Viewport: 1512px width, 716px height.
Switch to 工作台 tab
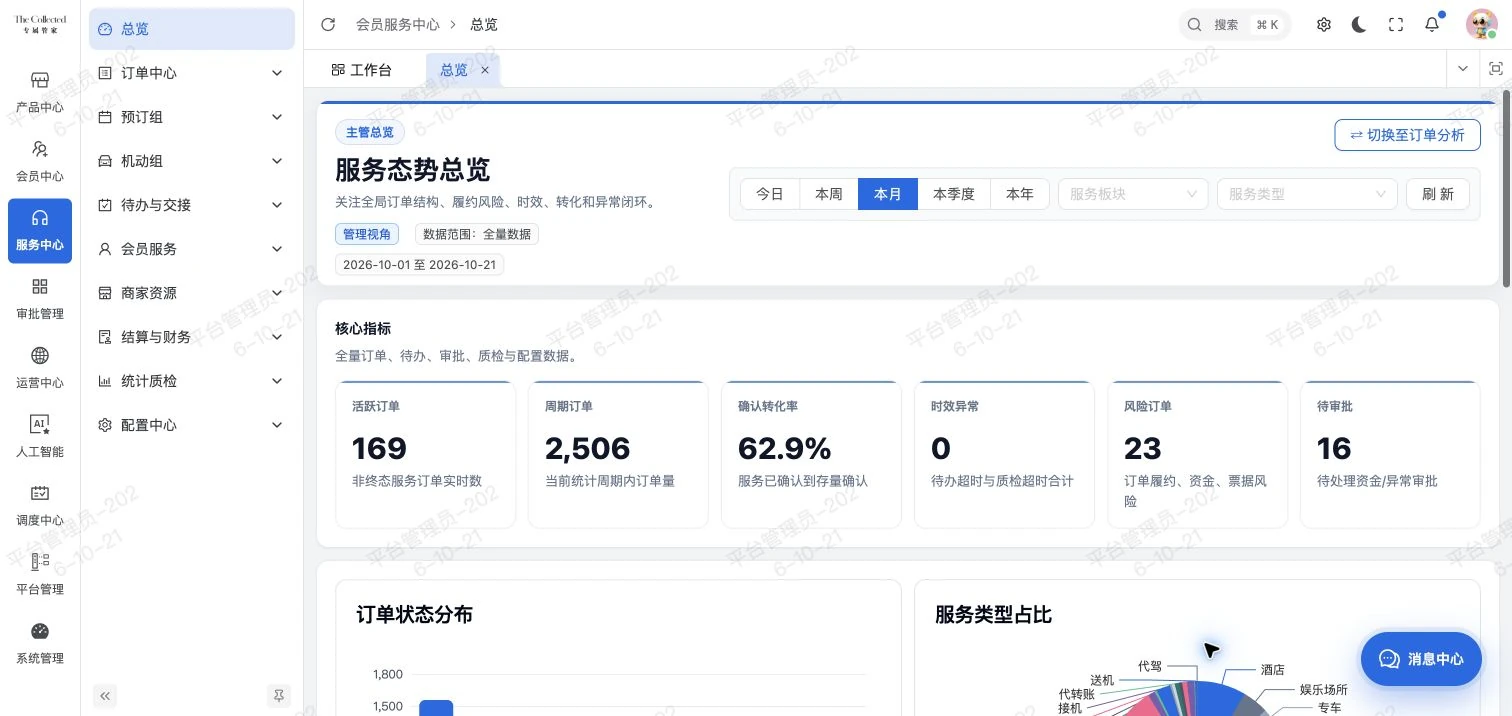tap(361, 70)
